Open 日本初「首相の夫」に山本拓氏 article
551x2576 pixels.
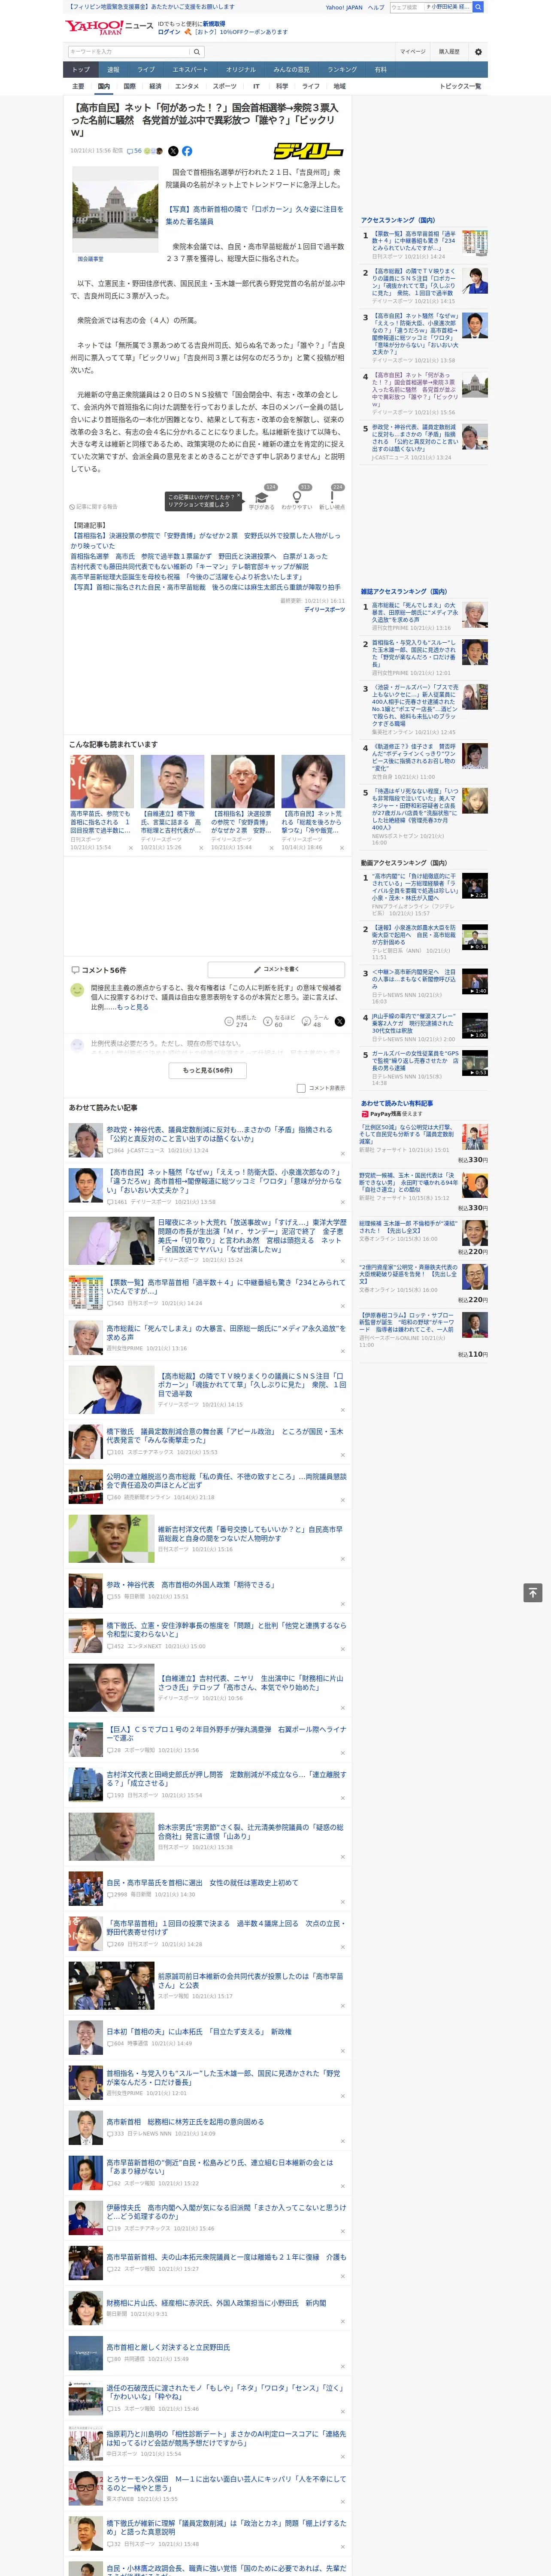click(x=199, y=2031)
